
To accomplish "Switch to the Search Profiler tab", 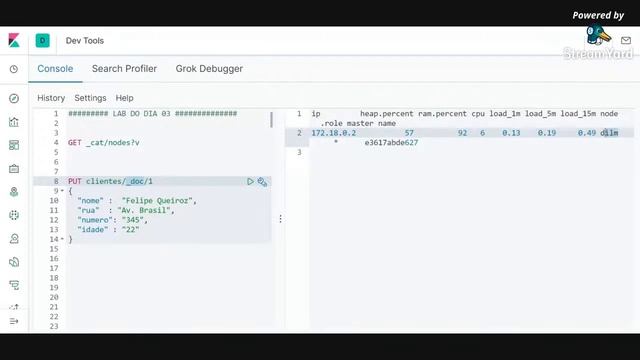I will coord(124,69).
